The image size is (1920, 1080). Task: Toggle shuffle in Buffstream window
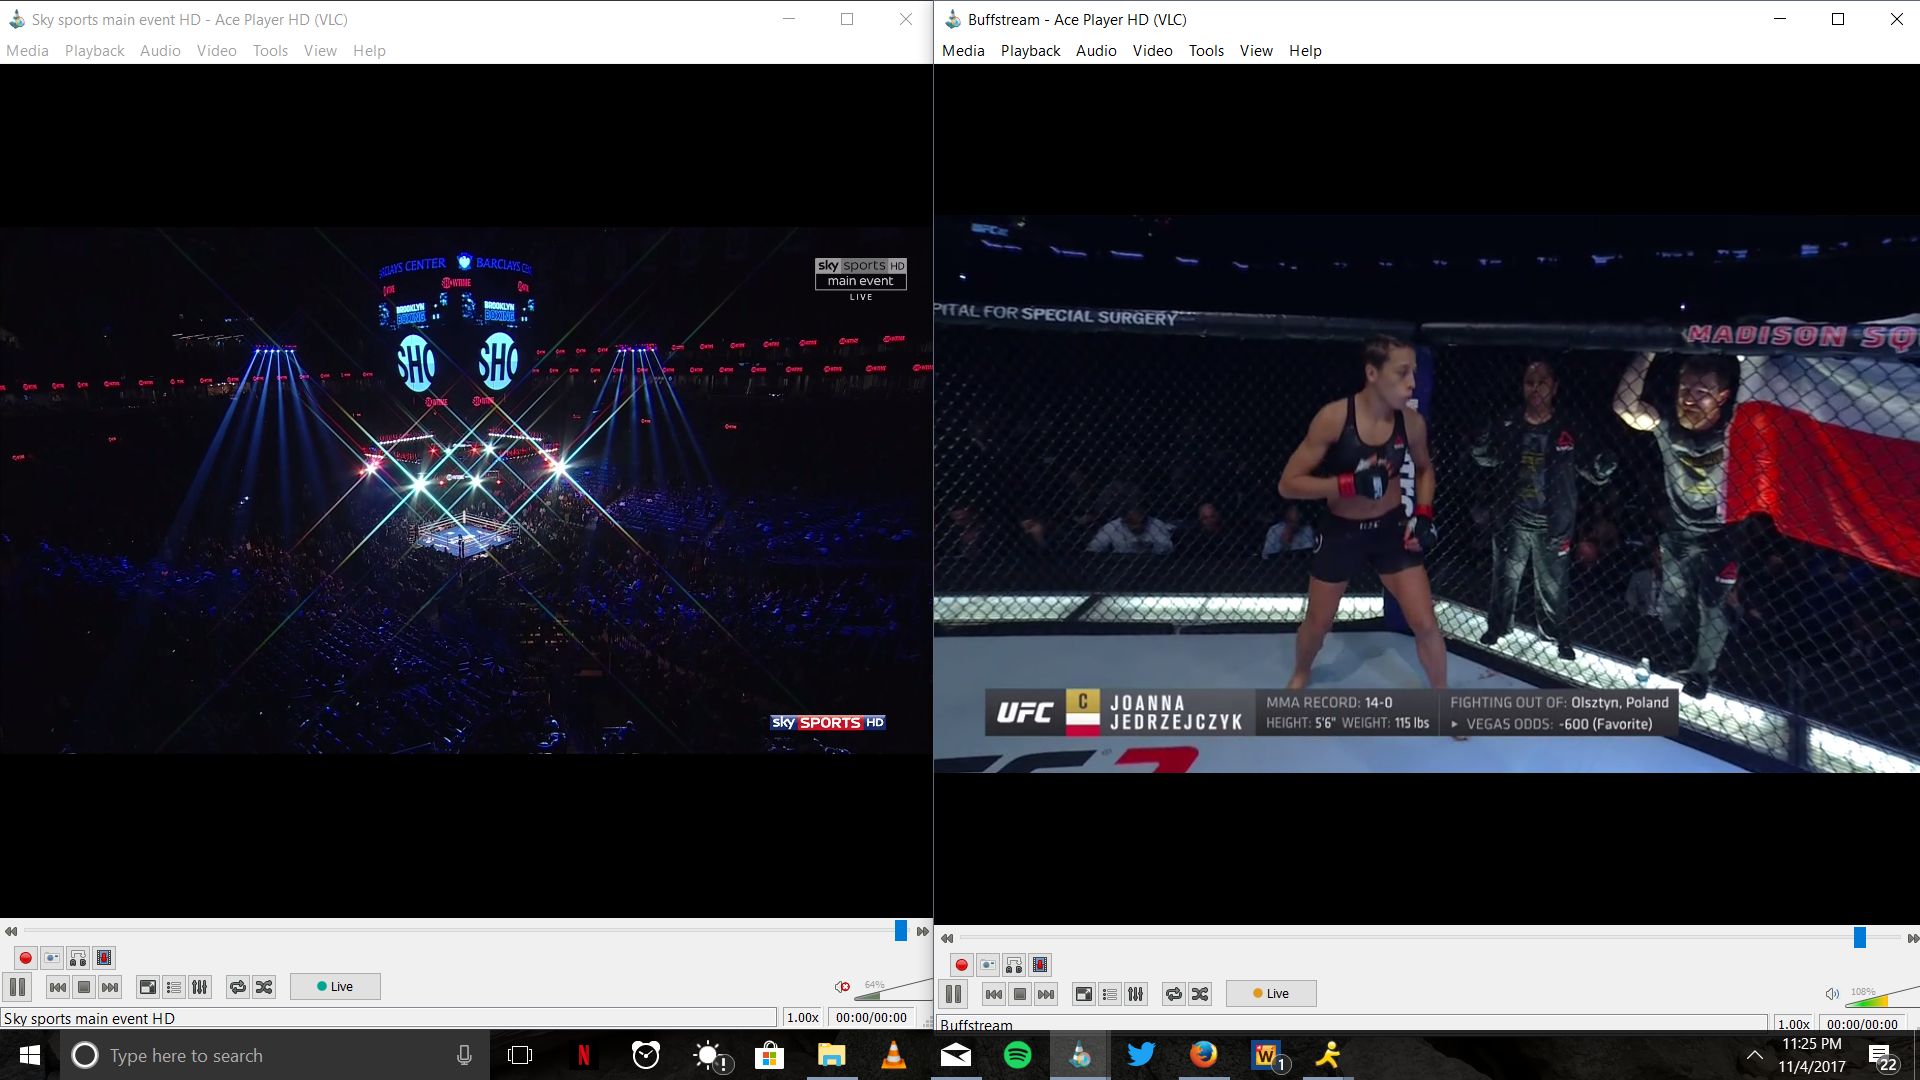pyautogui.click(x=1200, y=994)
